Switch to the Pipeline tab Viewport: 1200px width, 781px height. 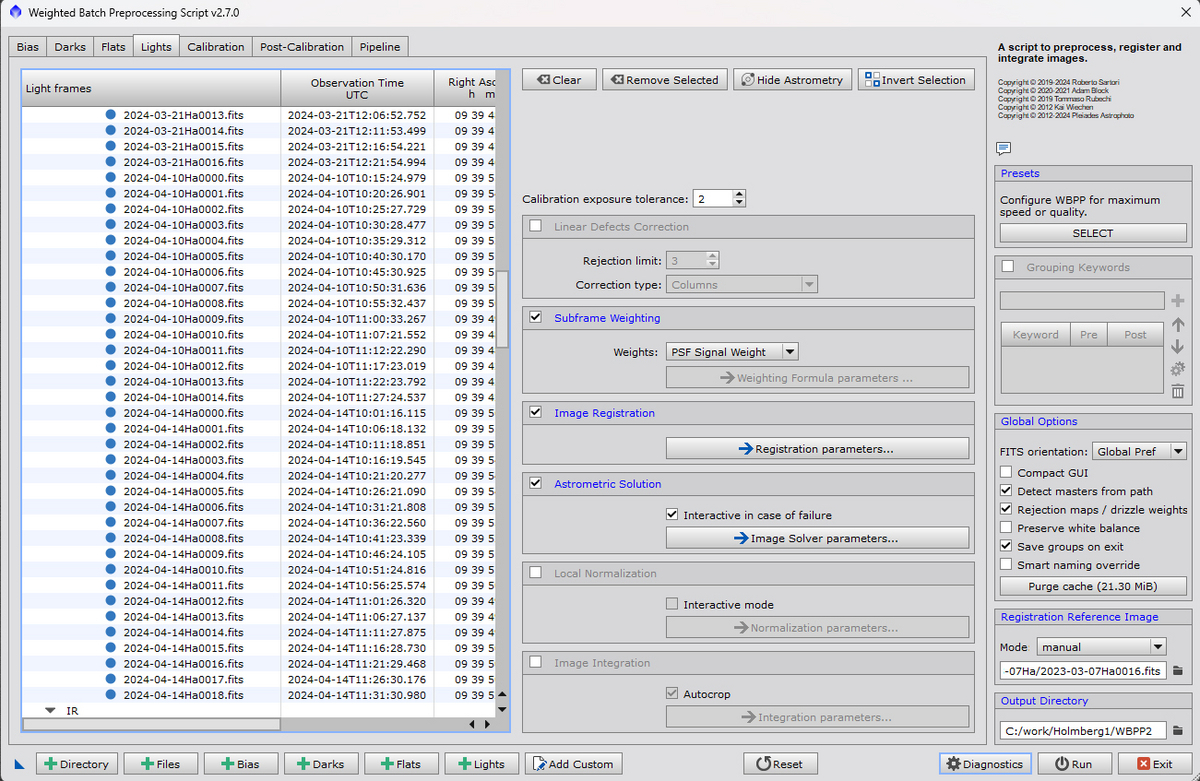[x=380, y=47]
